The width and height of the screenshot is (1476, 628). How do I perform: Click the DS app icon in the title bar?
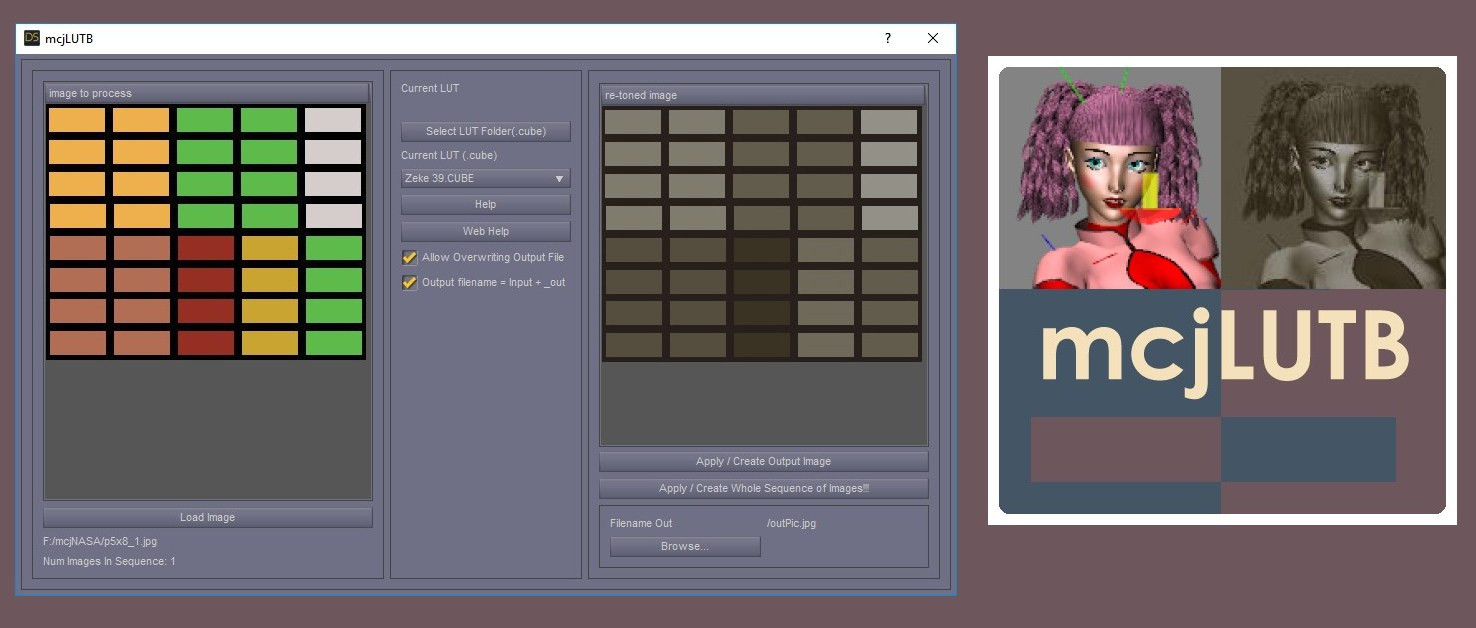[31, 38]
